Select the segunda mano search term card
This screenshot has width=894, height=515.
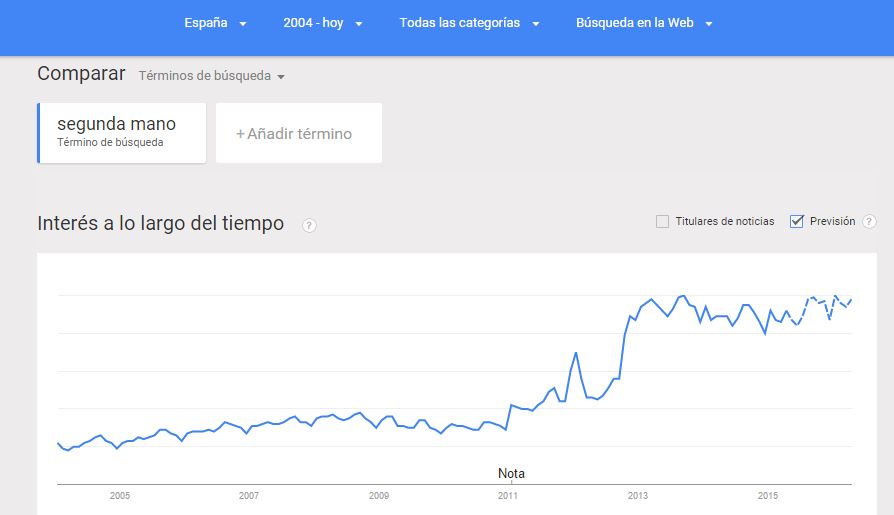tap(121, 133)
